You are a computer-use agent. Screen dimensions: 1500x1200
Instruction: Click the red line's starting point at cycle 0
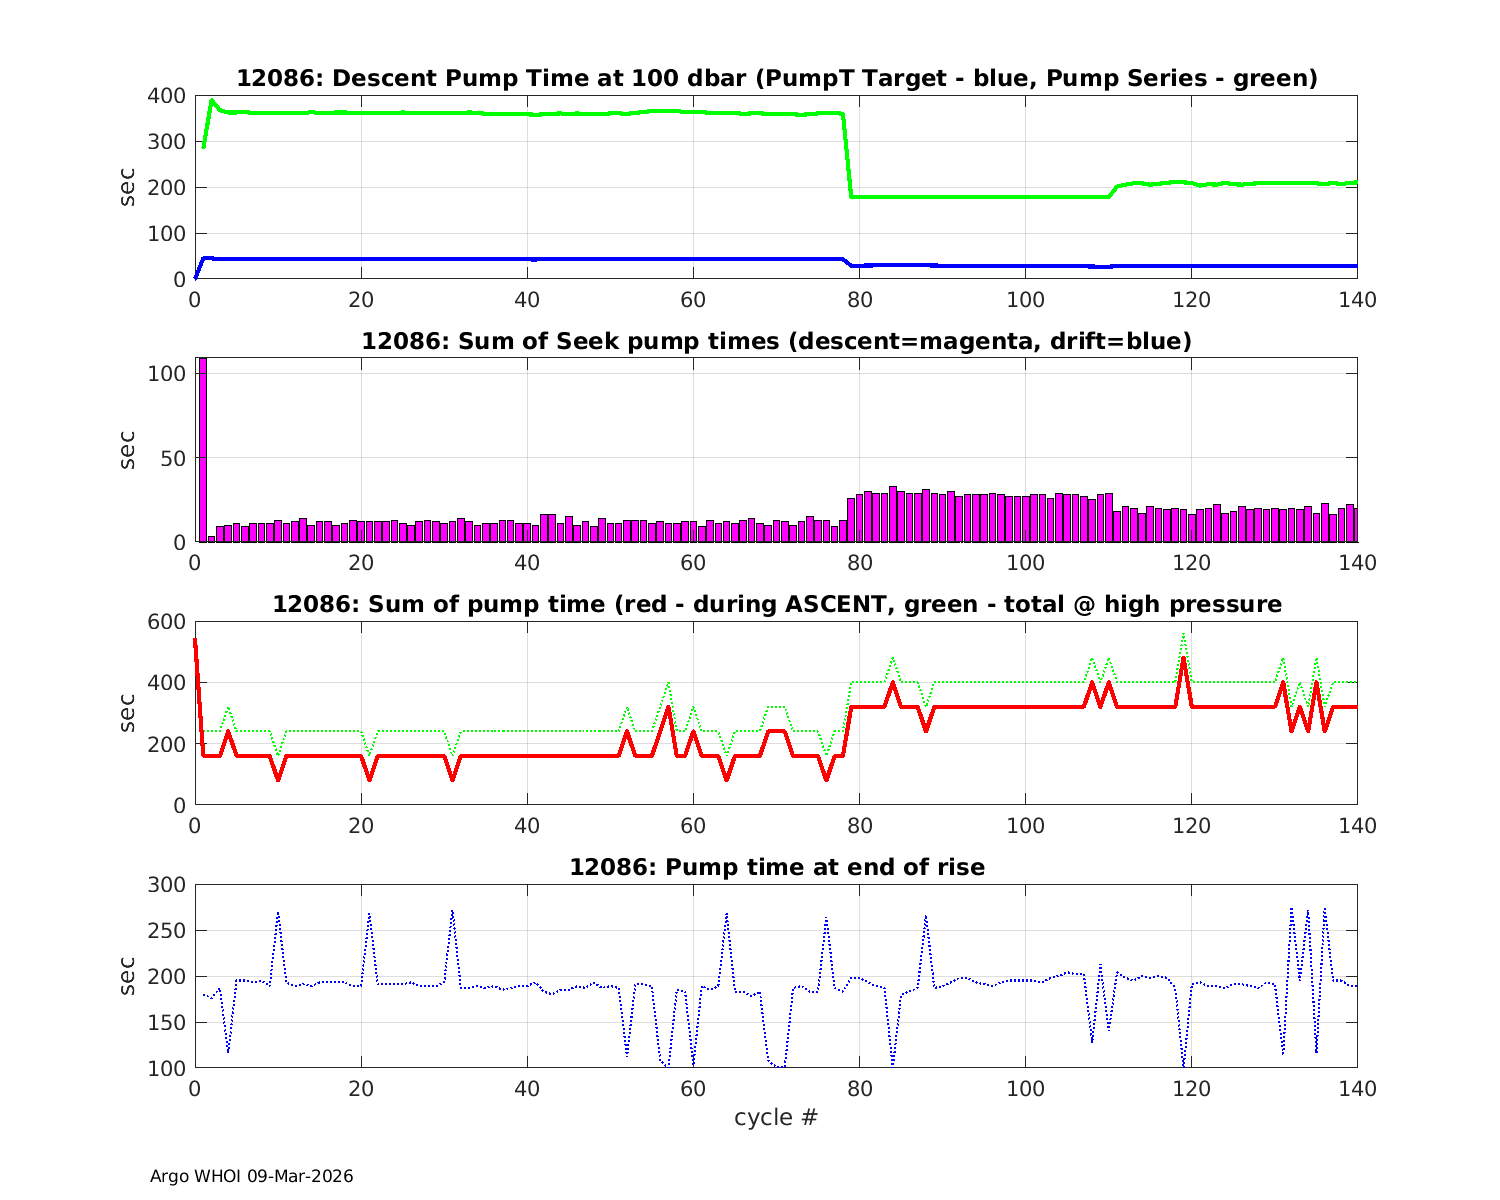point(195,640)
